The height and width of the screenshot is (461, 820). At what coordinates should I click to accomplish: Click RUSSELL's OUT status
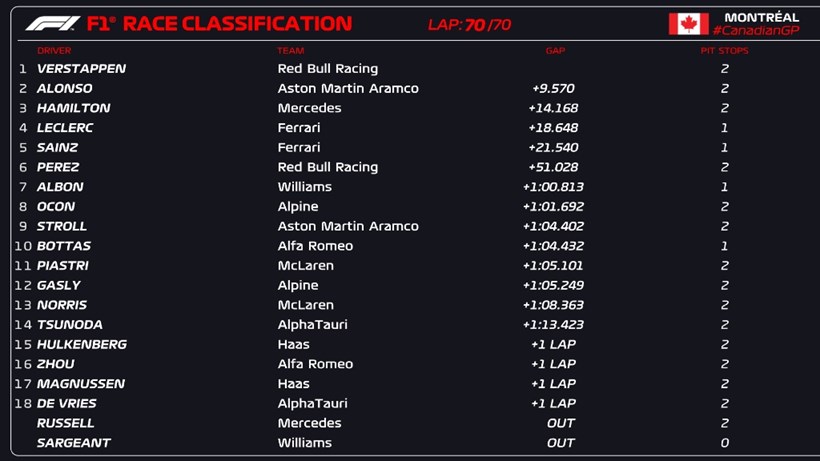(x=561, y=423)
